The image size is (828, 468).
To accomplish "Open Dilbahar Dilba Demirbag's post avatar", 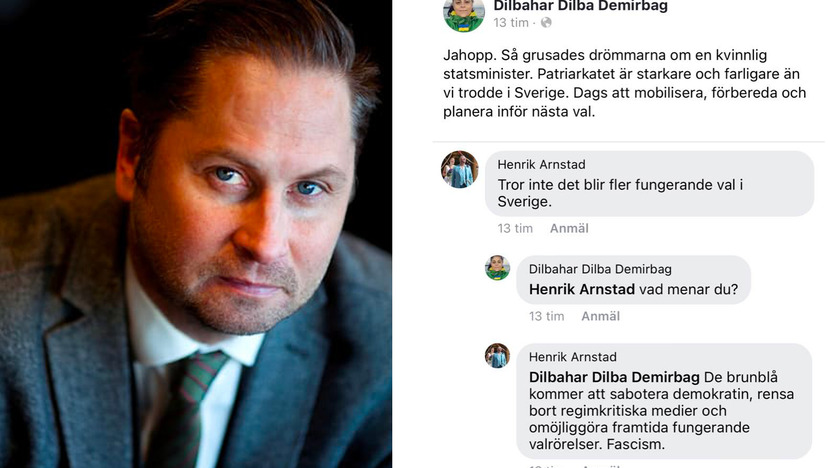I will click(464, 15).
